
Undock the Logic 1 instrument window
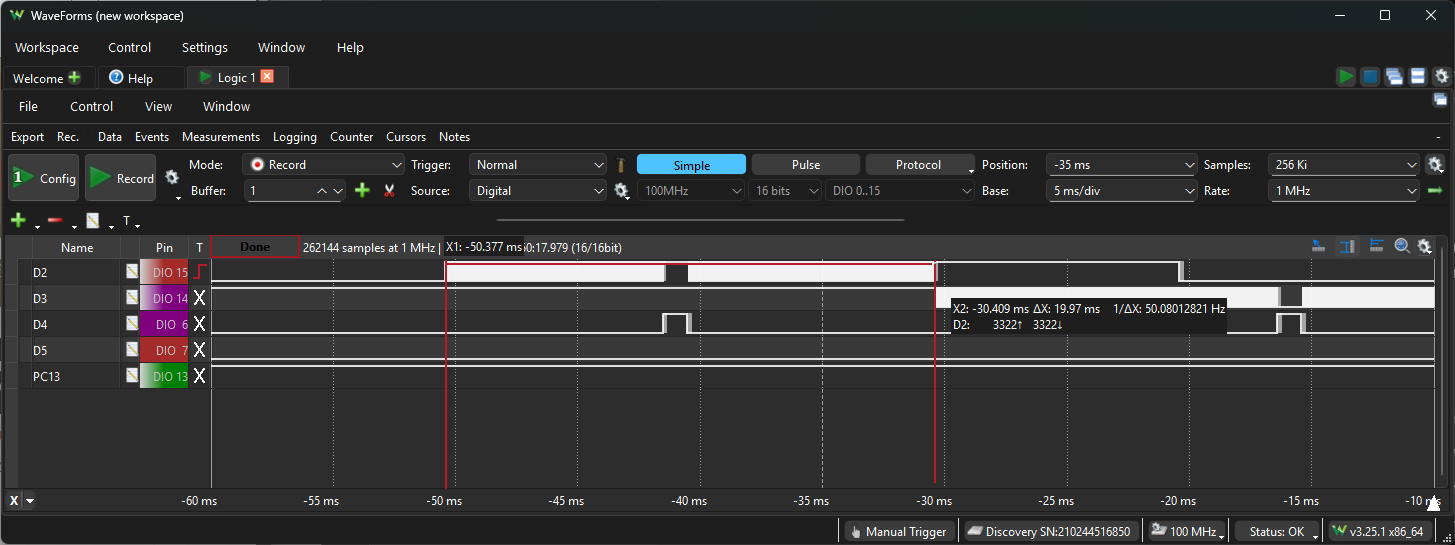pos(1440,99)
